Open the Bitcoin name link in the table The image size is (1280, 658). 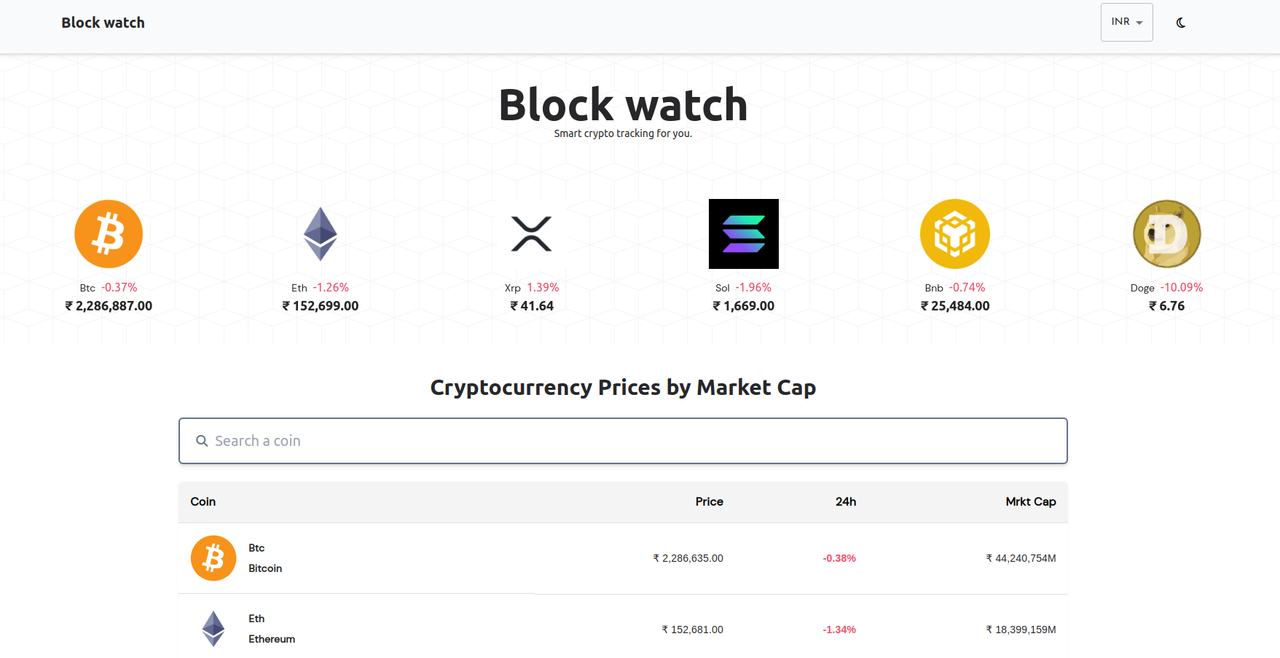(x=265, y=568)
